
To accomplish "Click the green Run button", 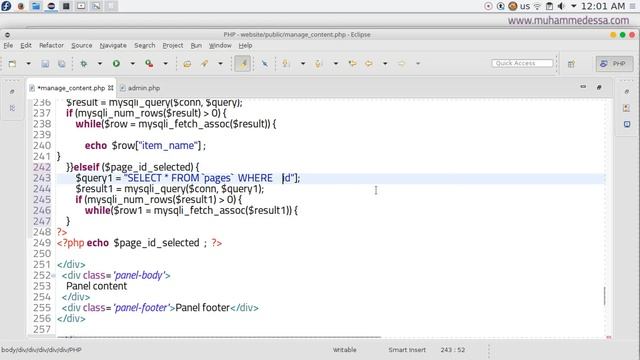I will point(116,64).
